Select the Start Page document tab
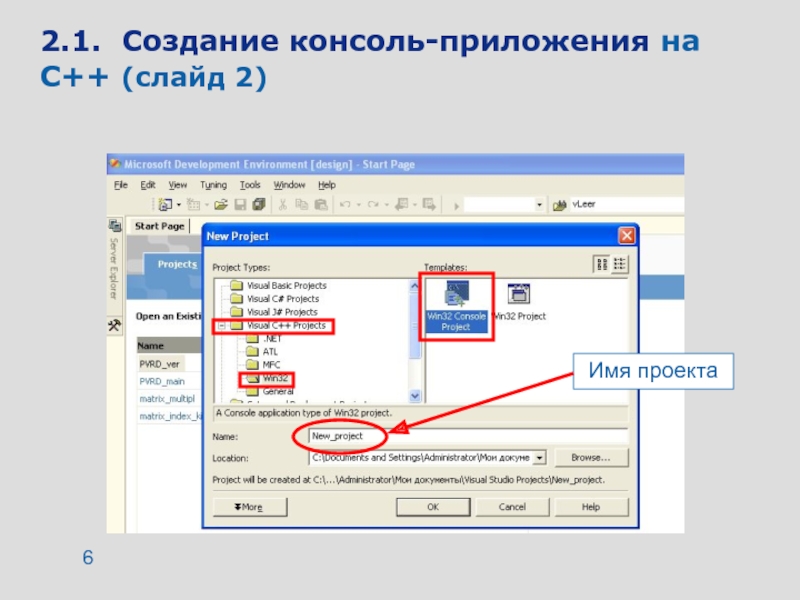The height and width of the screenshot is (600, 800). click(159, 226)
